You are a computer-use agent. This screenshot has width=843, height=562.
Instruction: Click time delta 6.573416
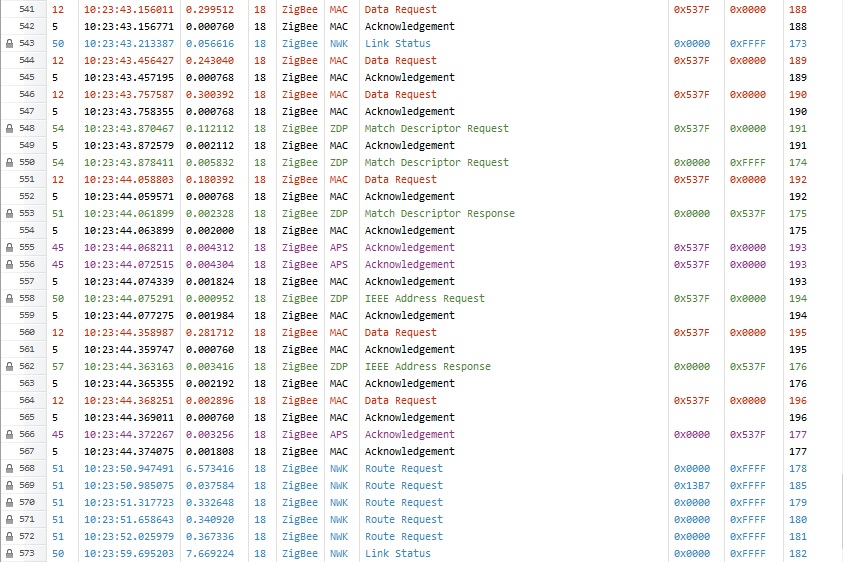coord(210,468)
